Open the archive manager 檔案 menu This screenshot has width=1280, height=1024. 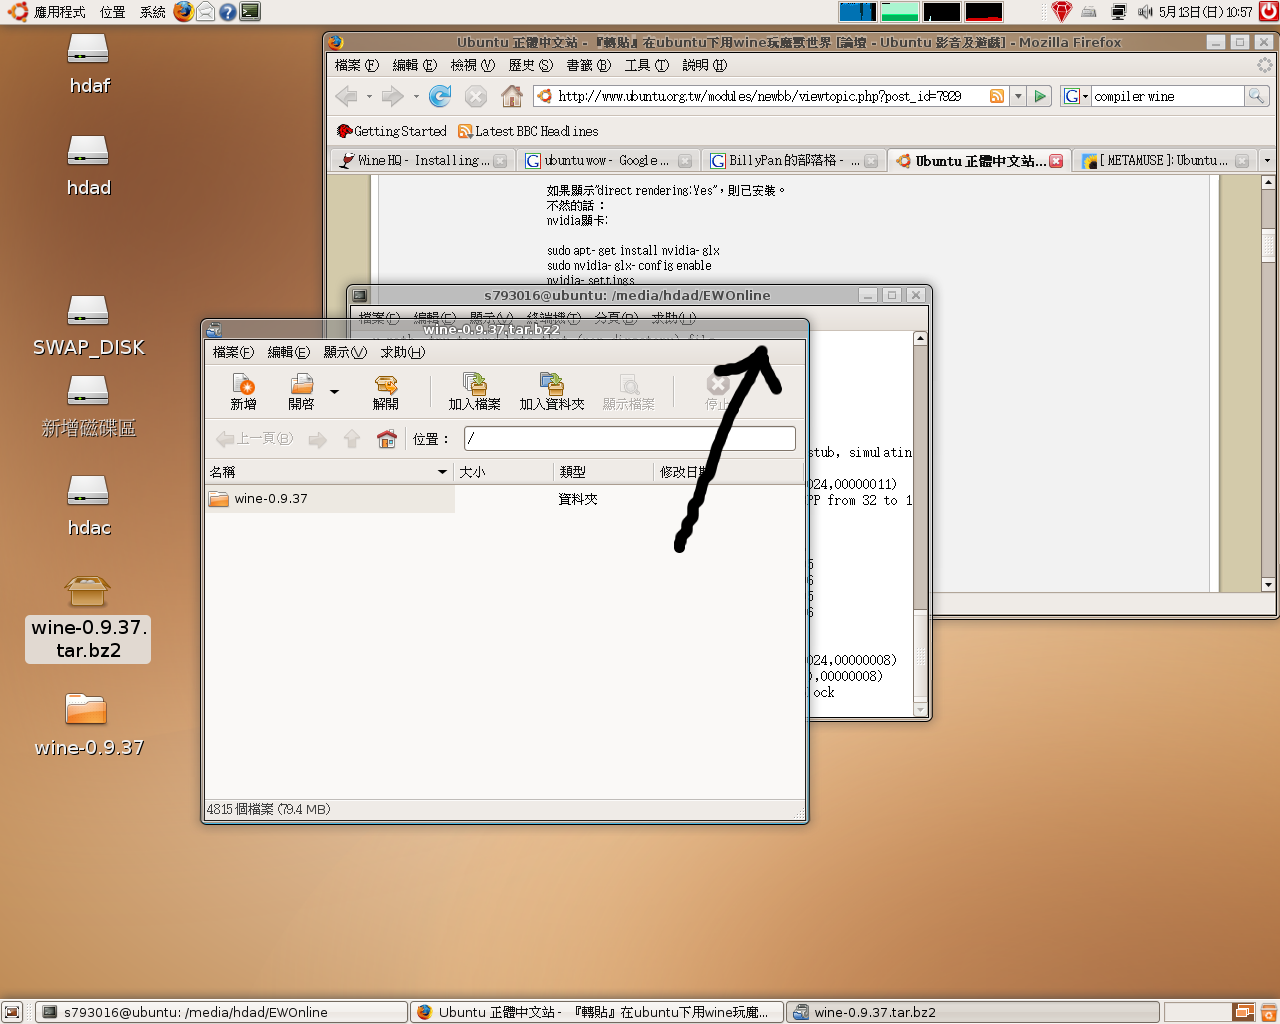[x=232, y=352]
